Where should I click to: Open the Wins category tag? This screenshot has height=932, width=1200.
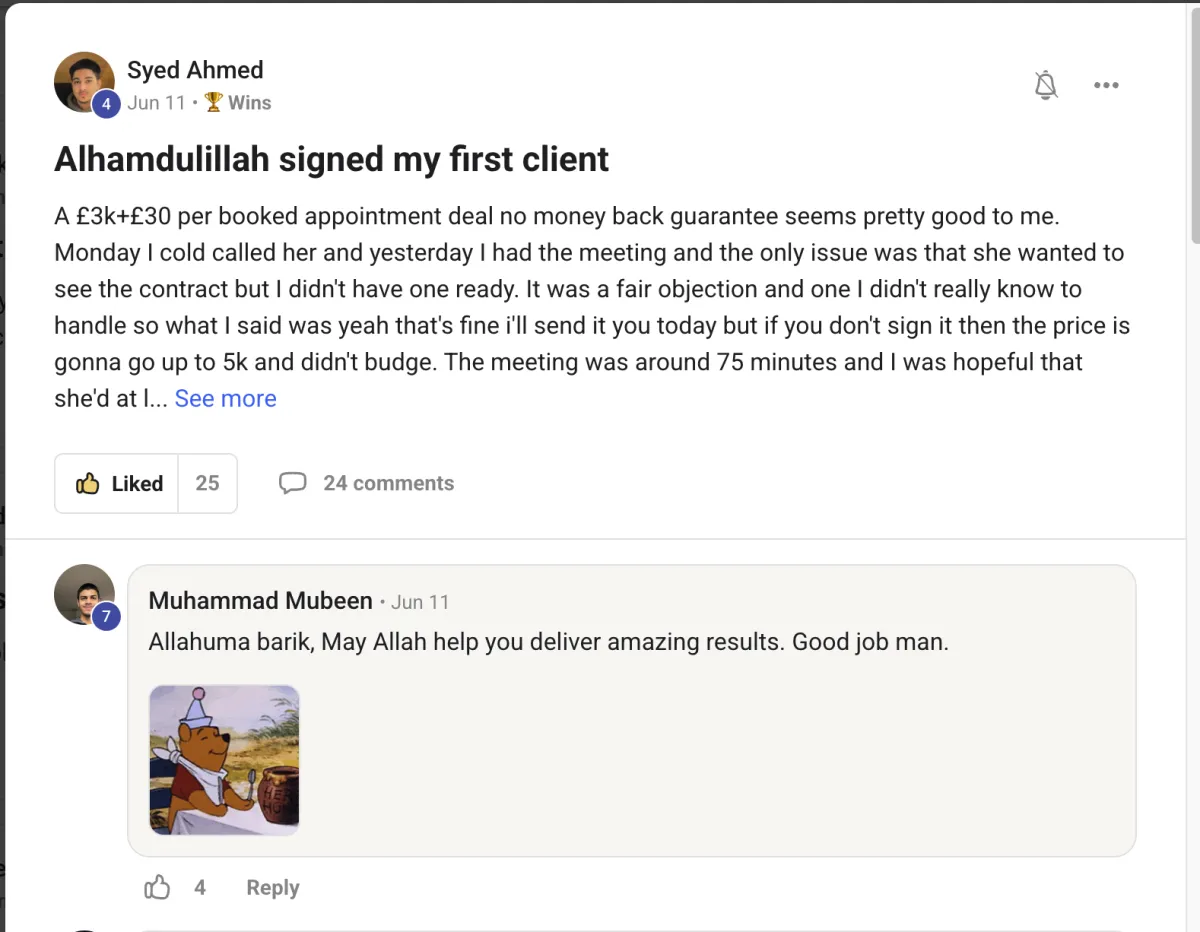point(249,102)
